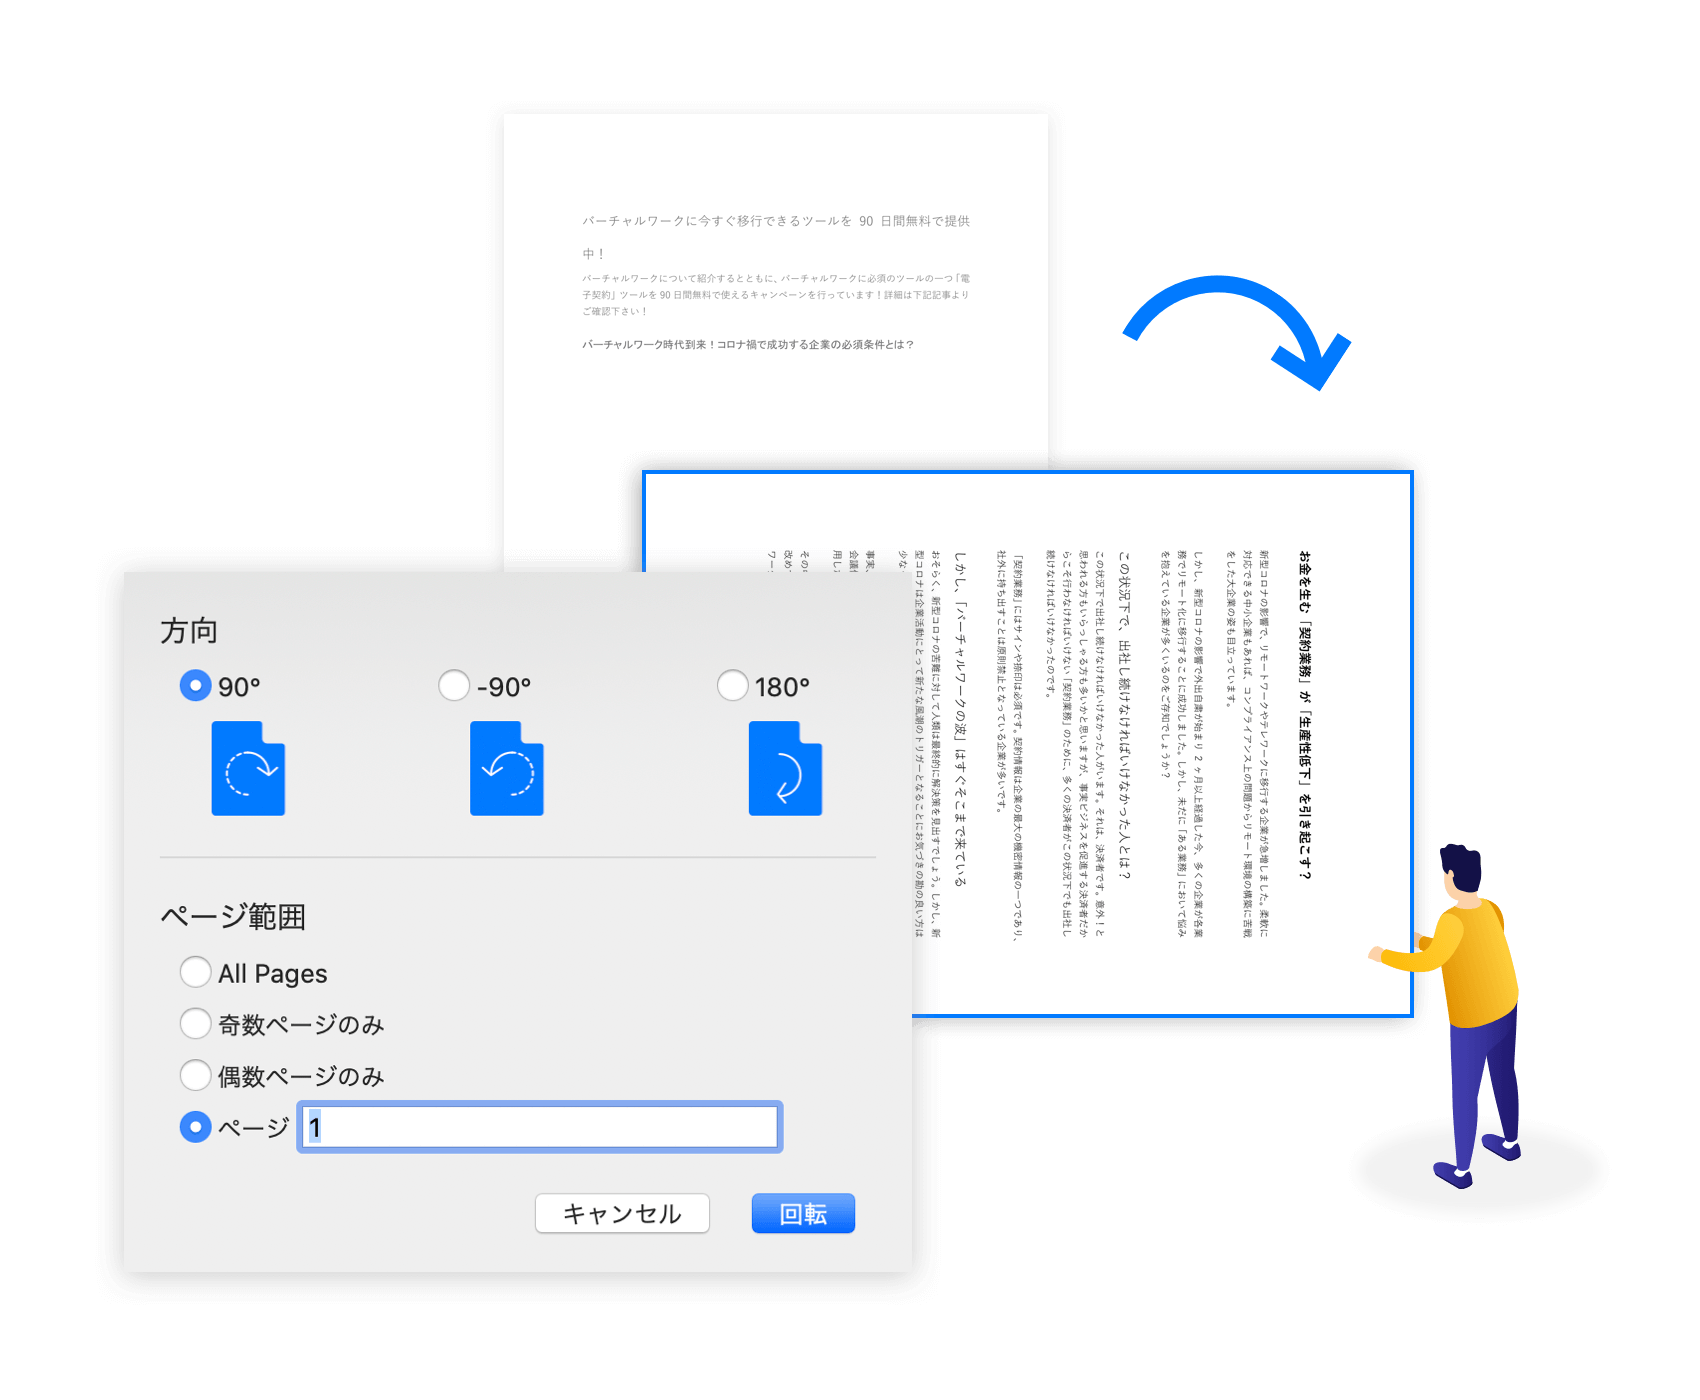
Task: Click the ページ範囲 section heading
Action: [233, 916]
